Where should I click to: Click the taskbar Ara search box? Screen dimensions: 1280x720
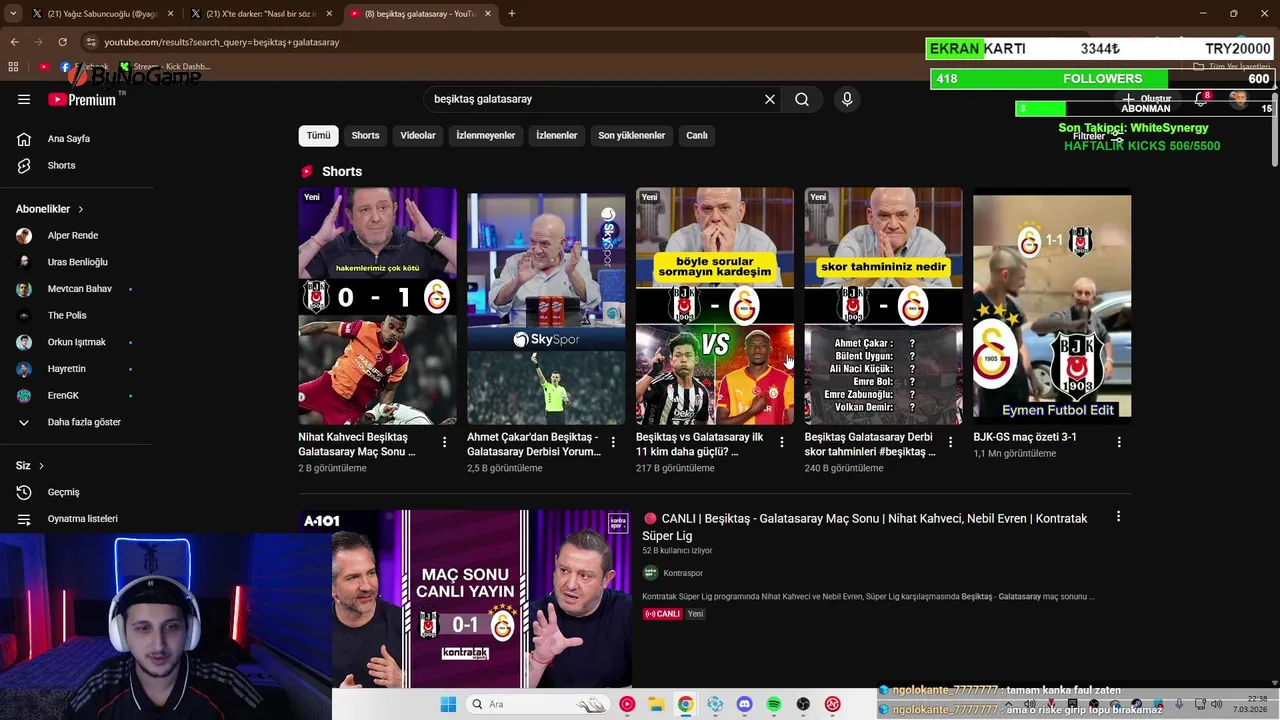point(540,704)
